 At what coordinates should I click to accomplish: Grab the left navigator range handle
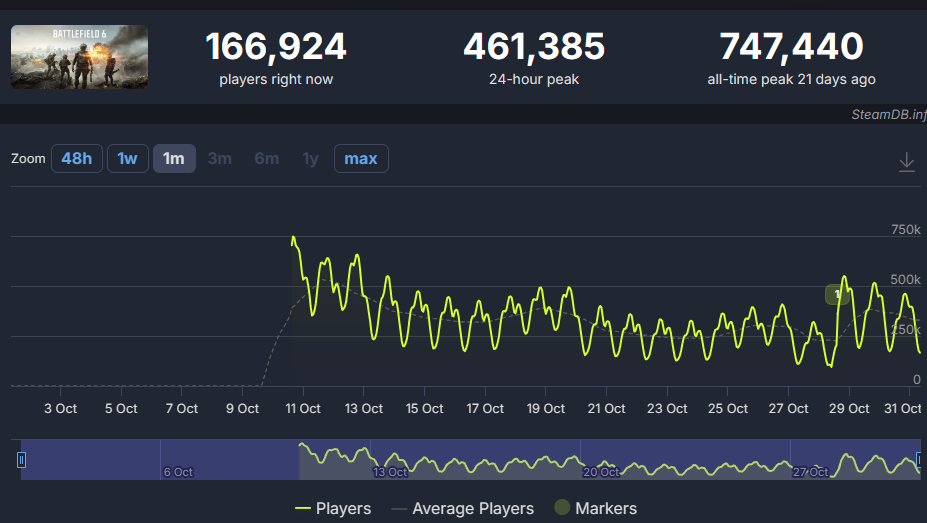coord(21,460)
